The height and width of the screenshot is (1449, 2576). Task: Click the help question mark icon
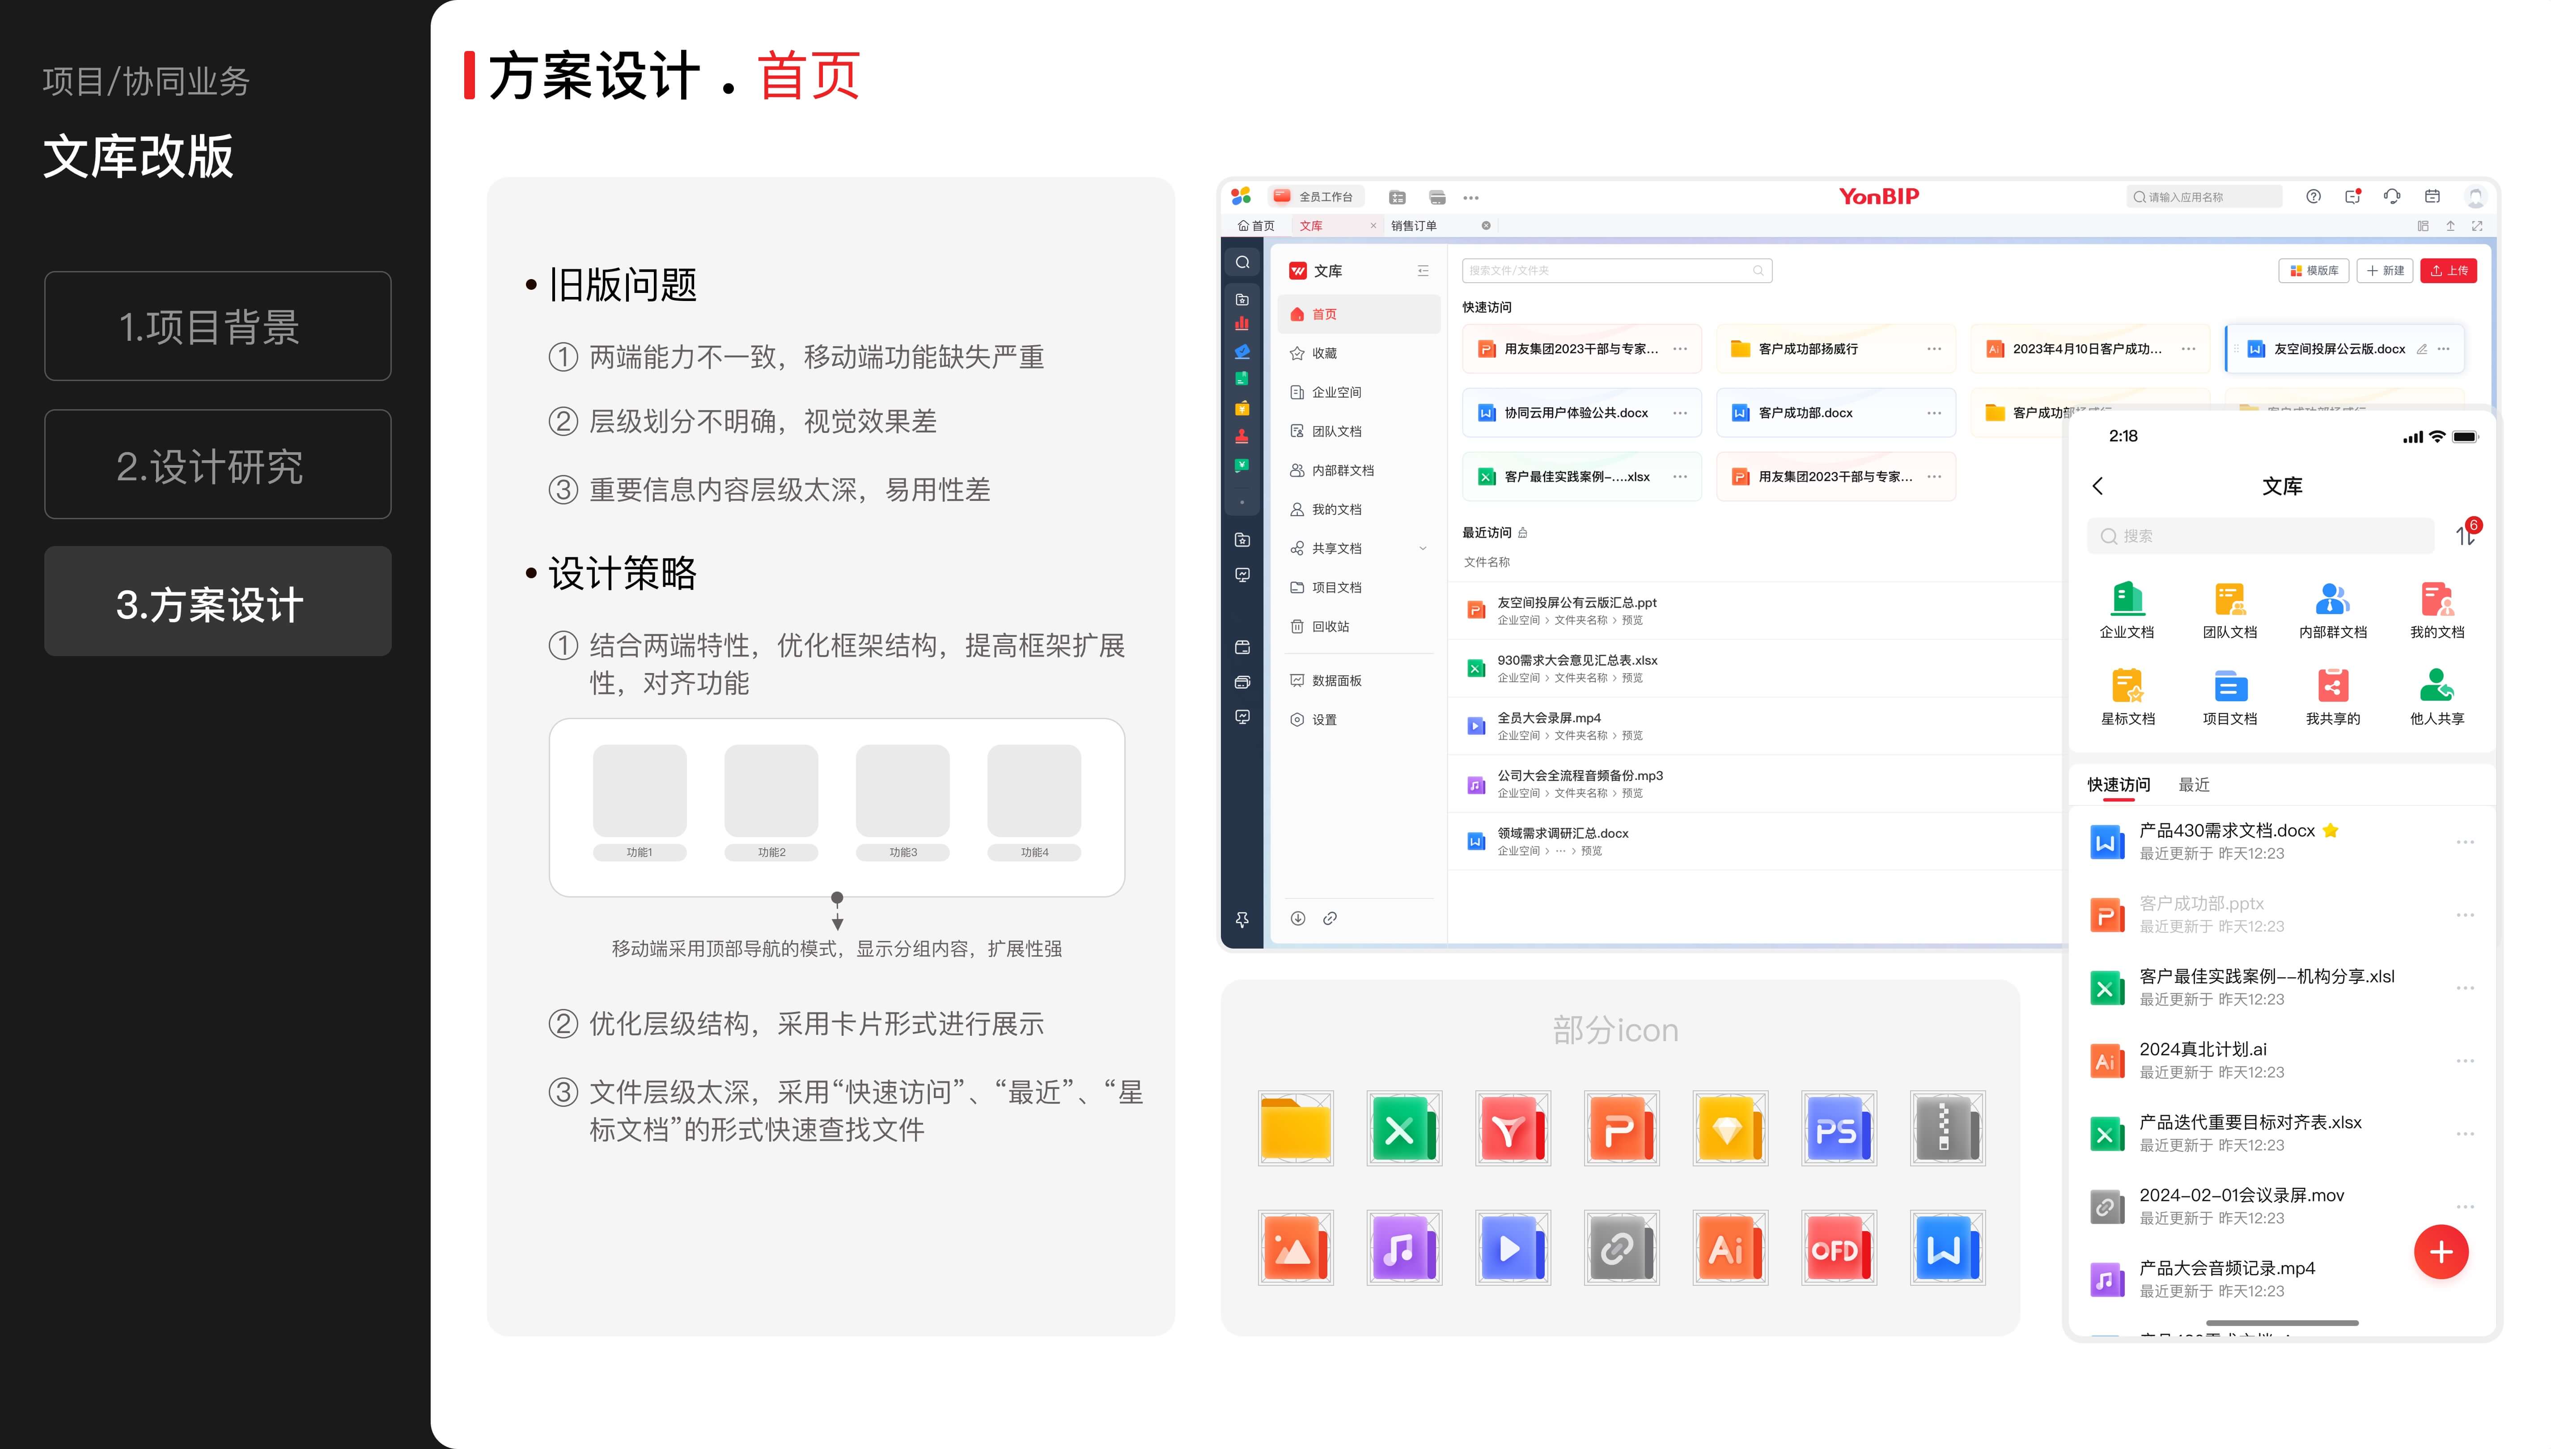point(2313,197)
